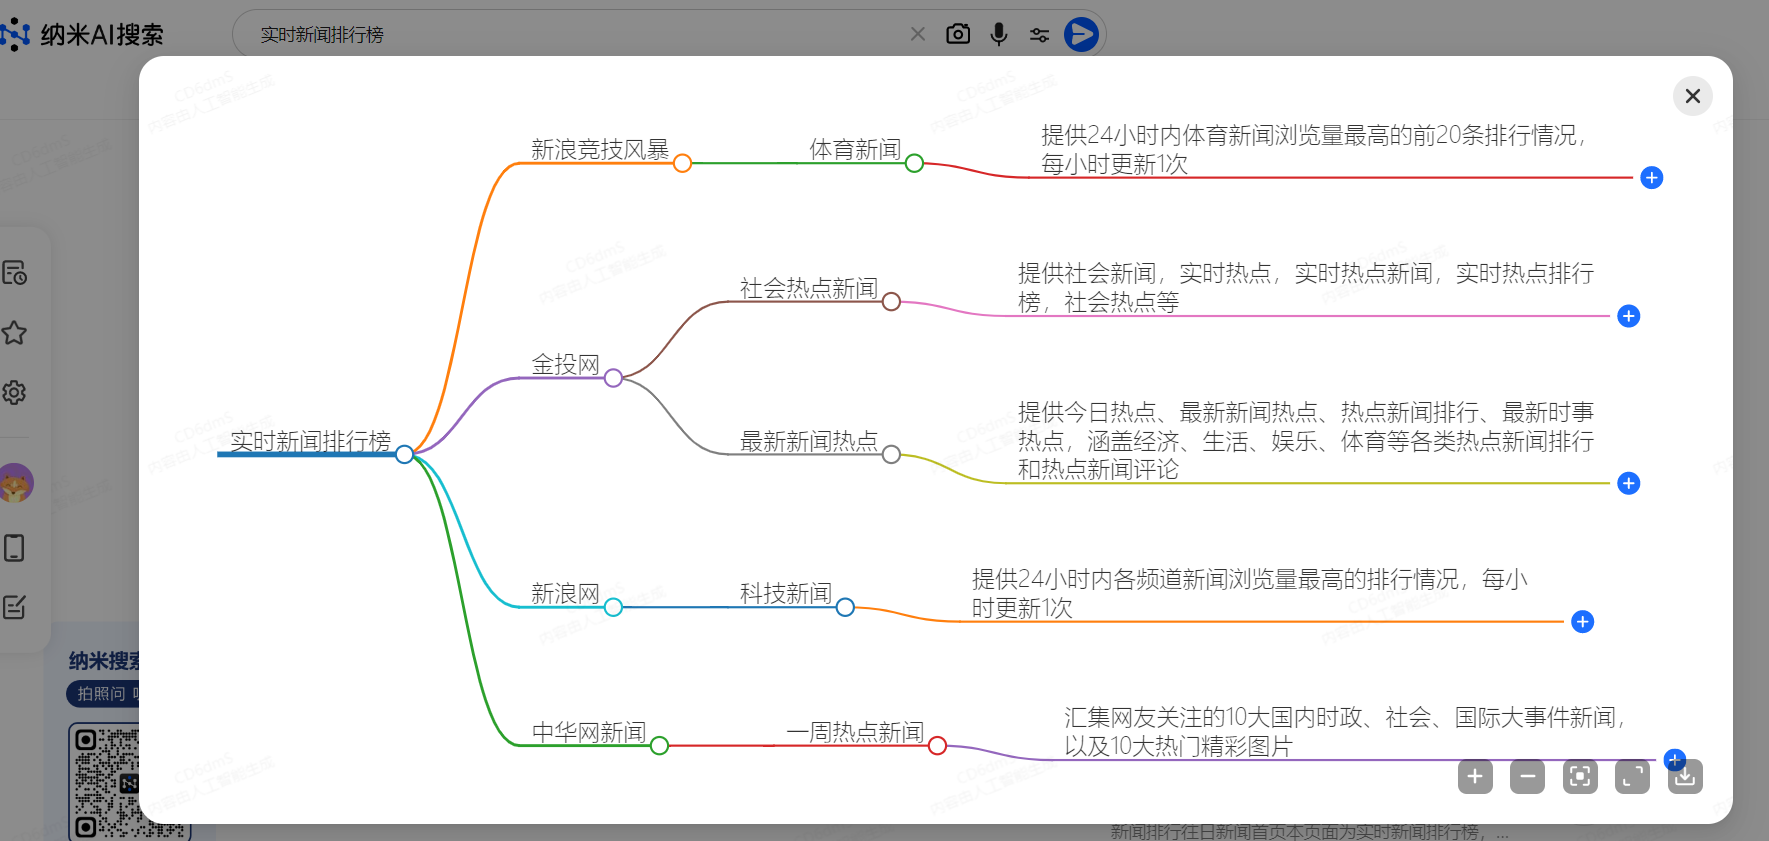Select the 社会热点新闻 node
Viewport: 1769px width, 841px height.
[x=808, y=288]
